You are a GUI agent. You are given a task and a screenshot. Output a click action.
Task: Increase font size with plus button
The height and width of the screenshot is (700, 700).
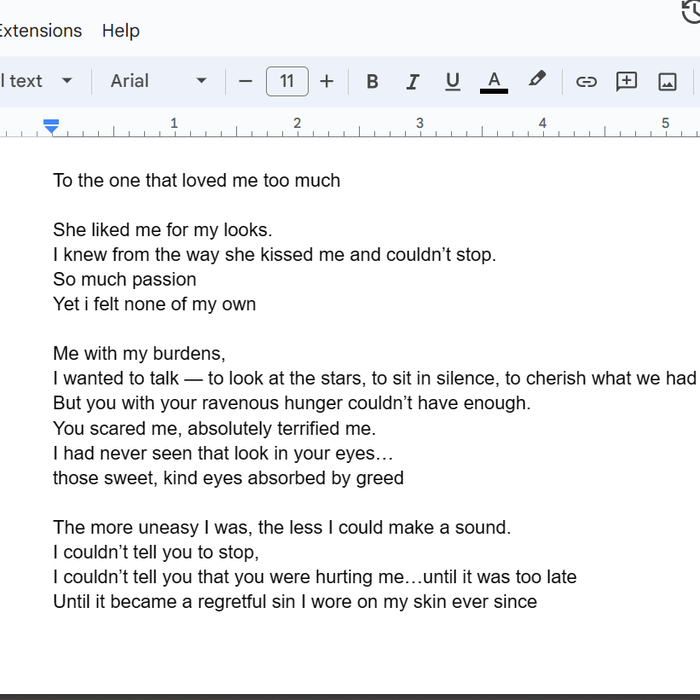(327, 82)
